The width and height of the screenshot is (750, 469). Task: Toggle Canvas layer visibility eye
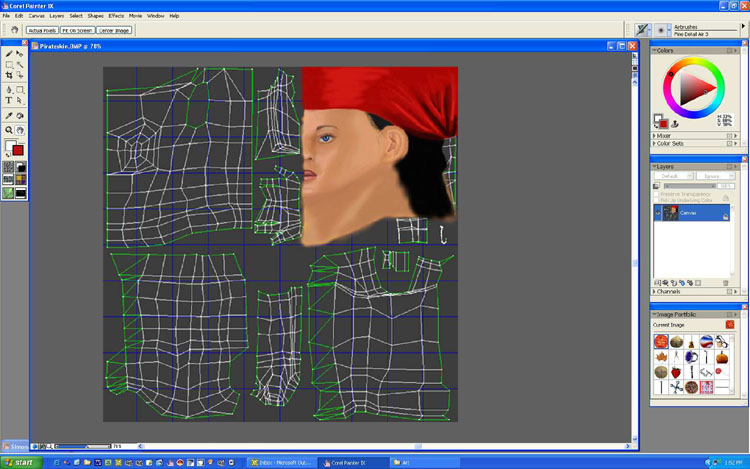tap(657, 213)
